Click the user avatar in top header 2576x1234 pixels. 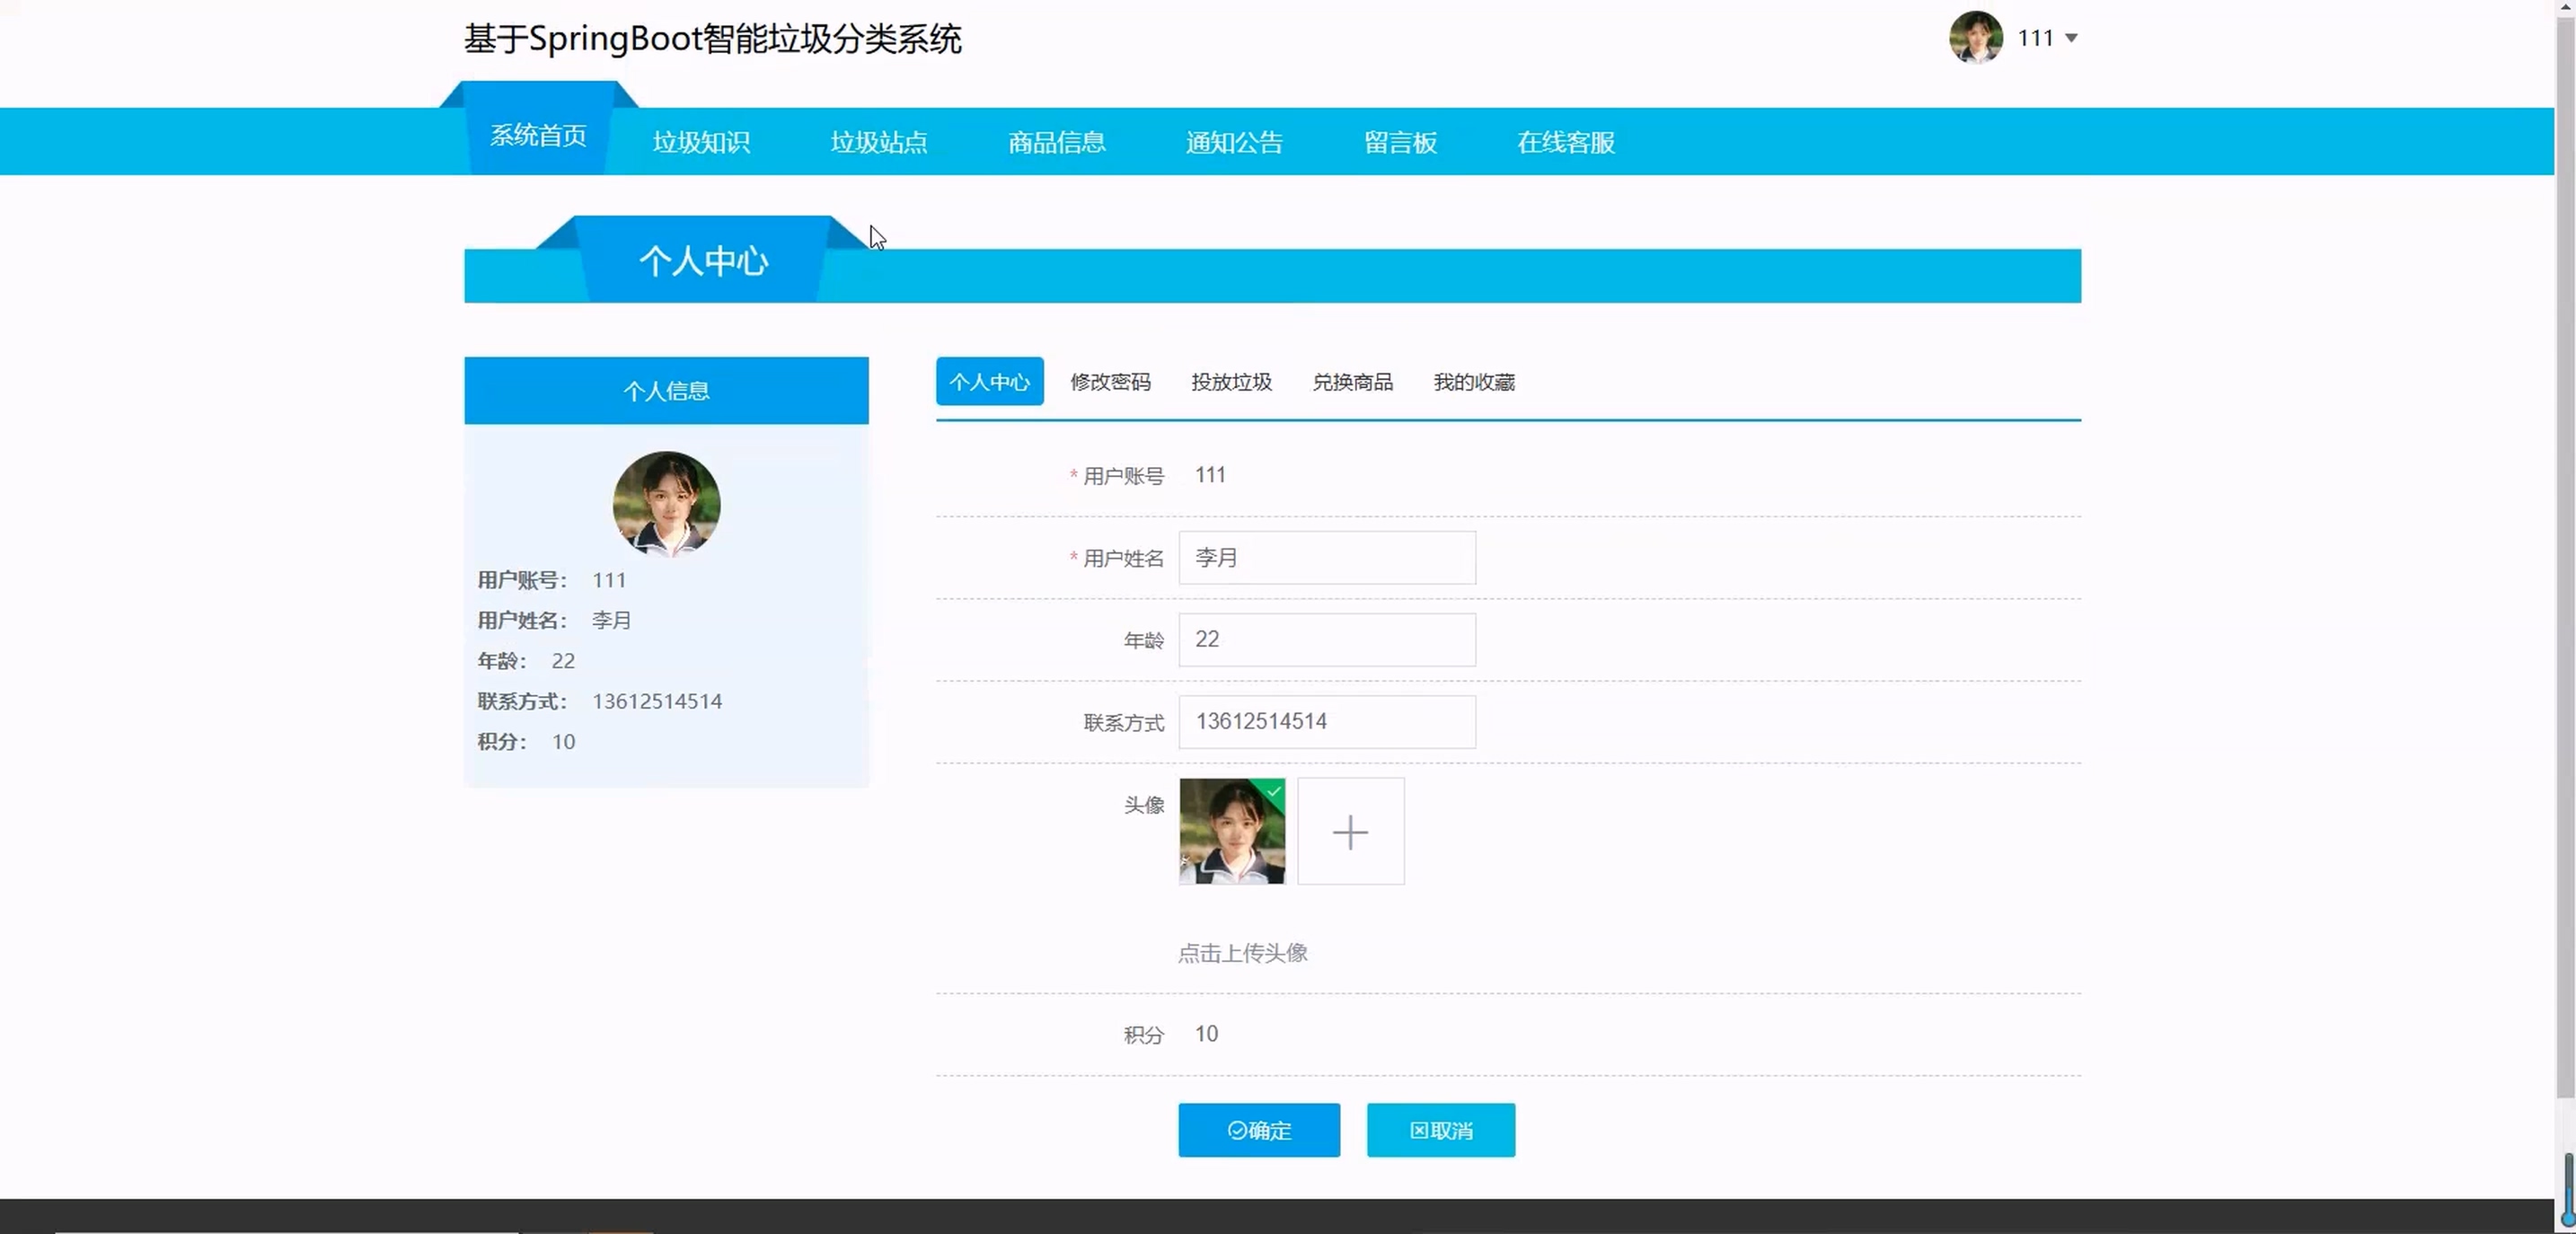click(1975, 38)
